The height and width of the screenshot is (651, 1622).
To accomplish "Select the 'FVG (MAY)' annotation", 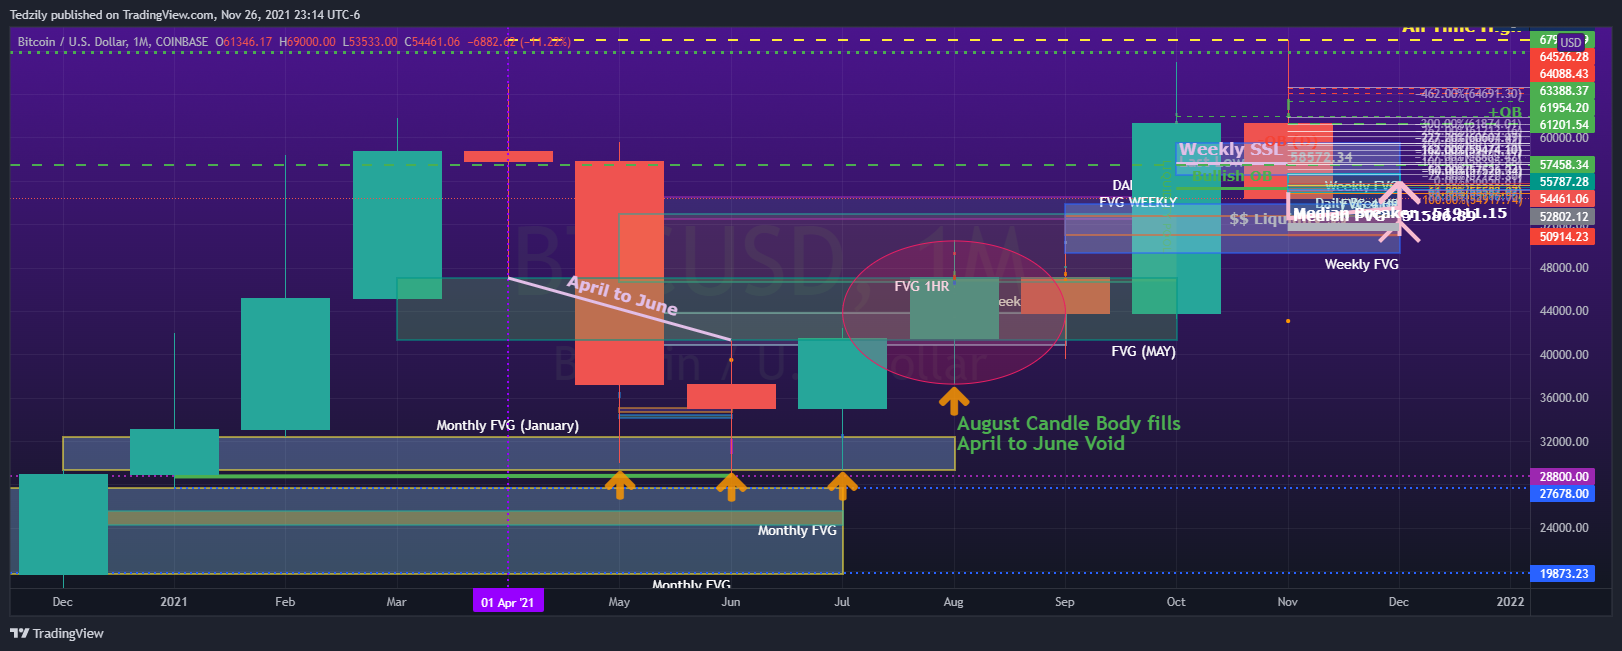I will pos(1143,351).
